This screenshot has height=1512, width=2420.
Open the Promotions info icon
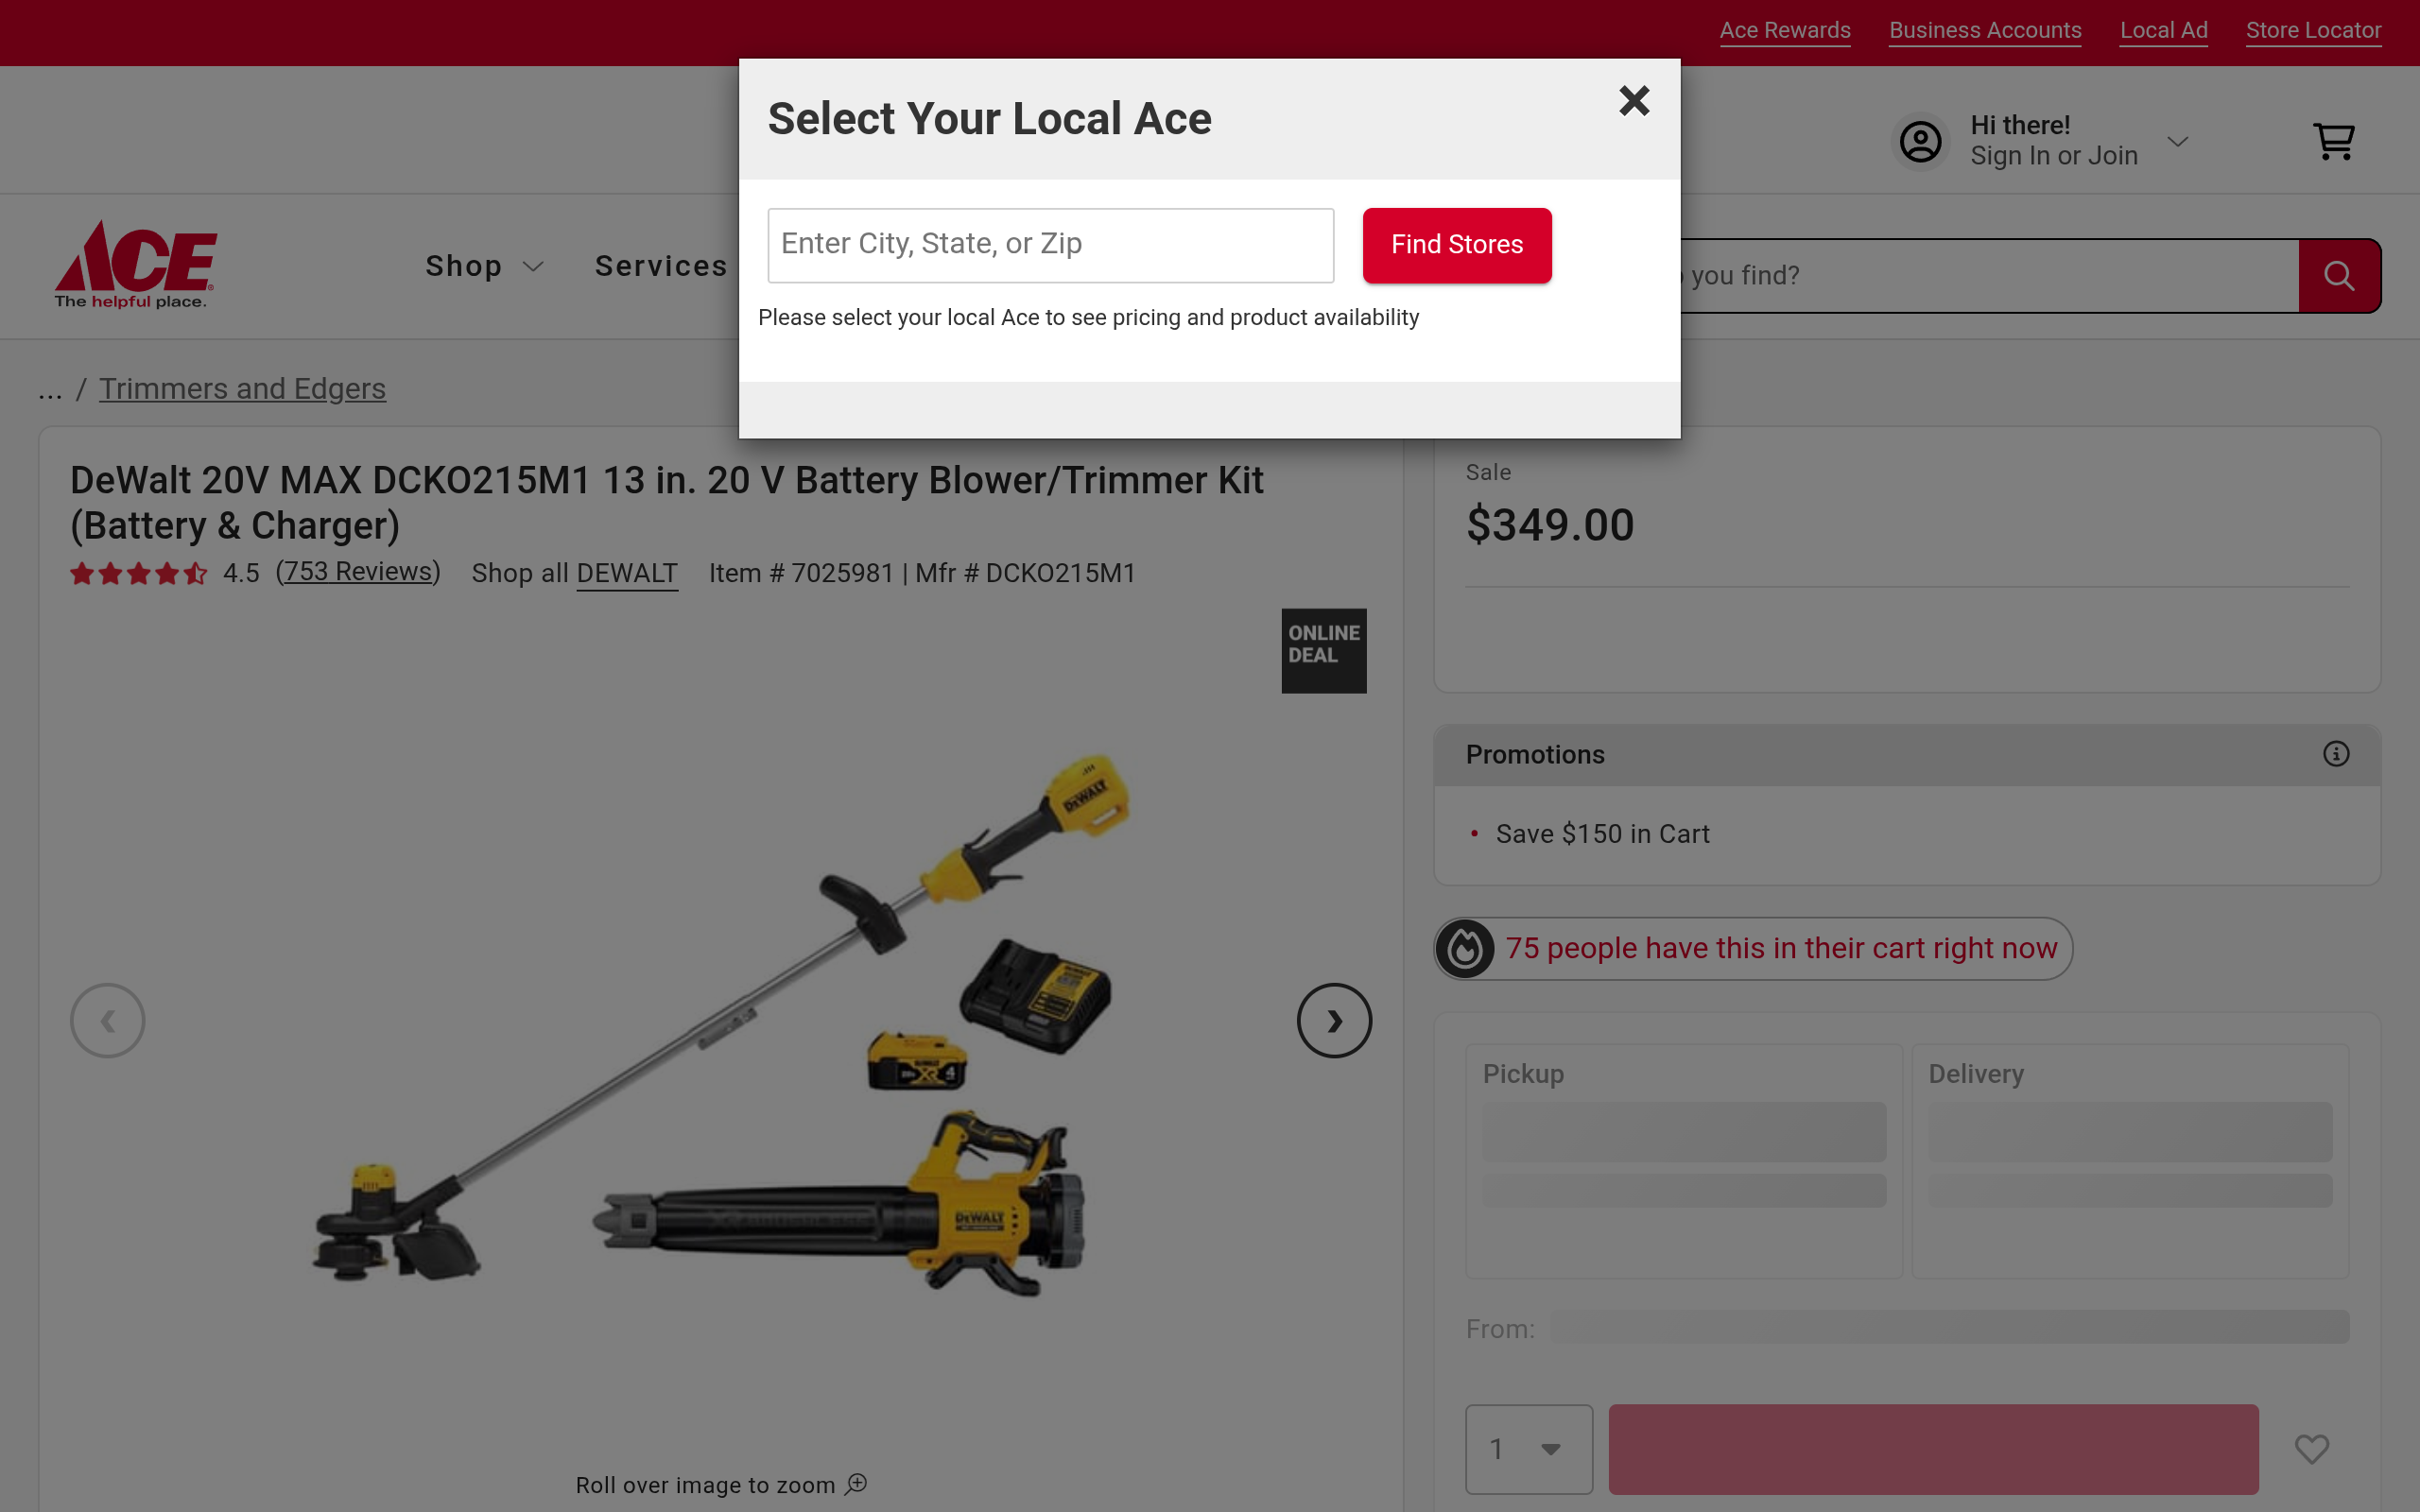[2336, 754]
